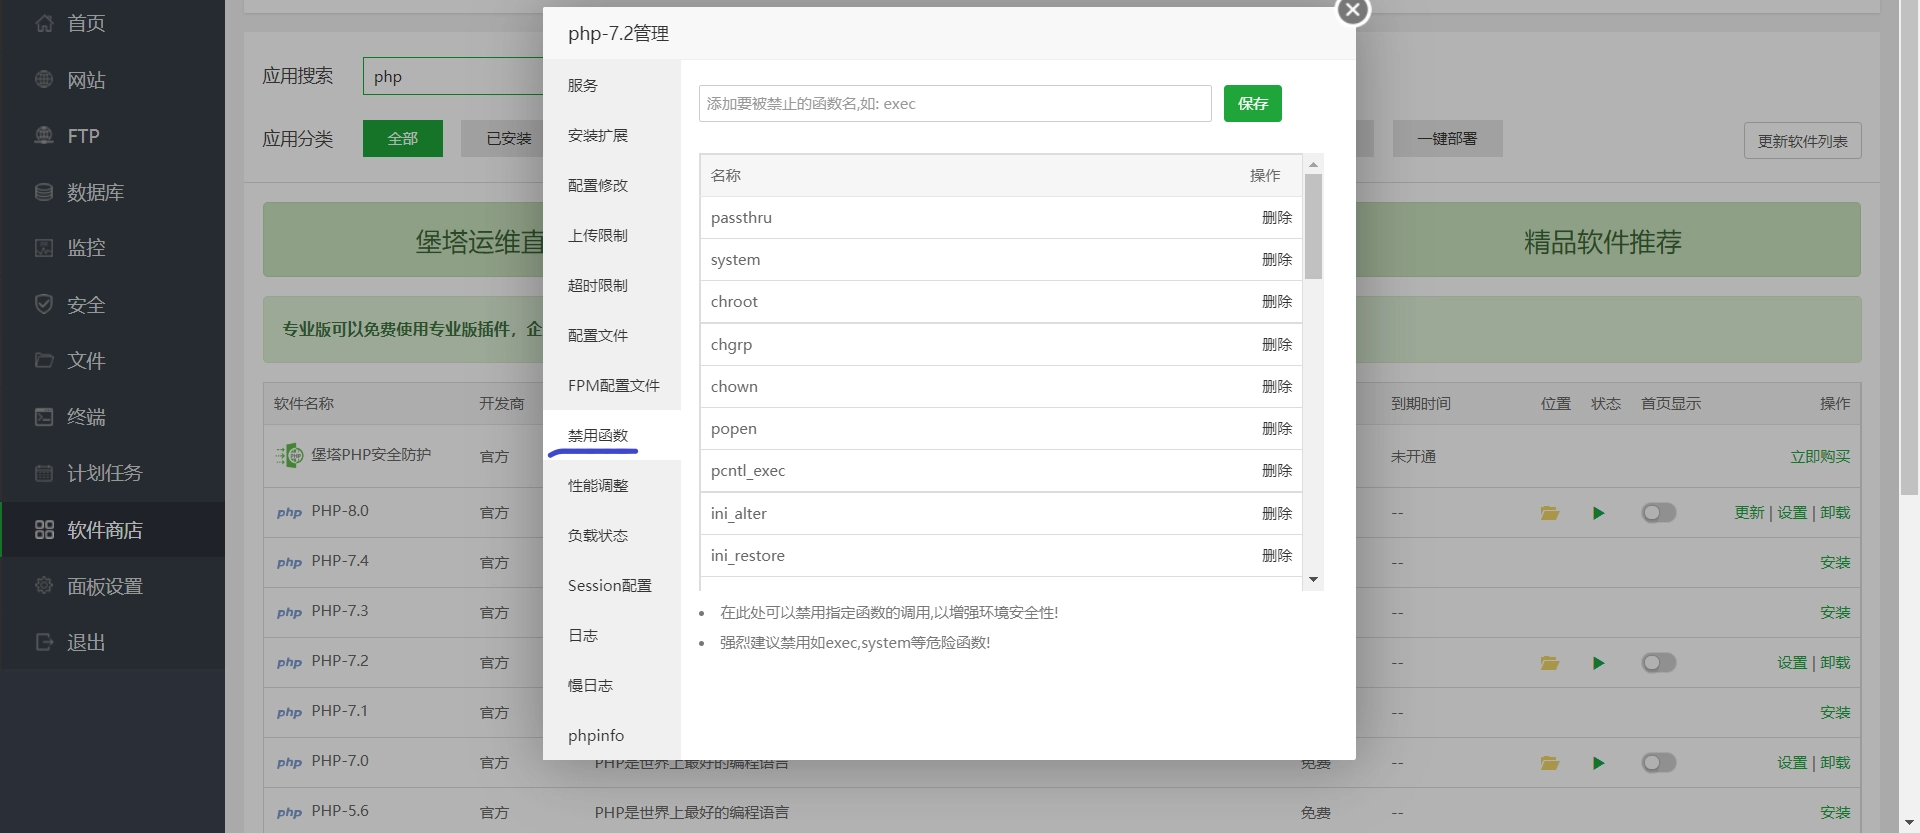1920x833 pixels.
Task: Open the 数据库 database sidebar icon
Action: click(44, 191)
